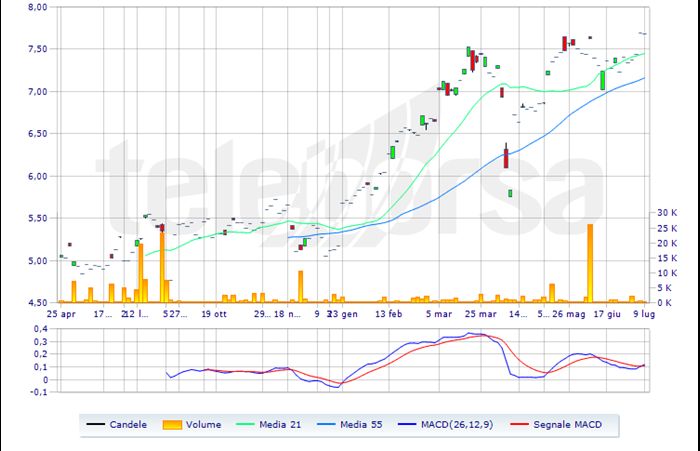Screen dimensions: 700x451
Task: Click the 19 ott date label
Action: coord(214,314)
